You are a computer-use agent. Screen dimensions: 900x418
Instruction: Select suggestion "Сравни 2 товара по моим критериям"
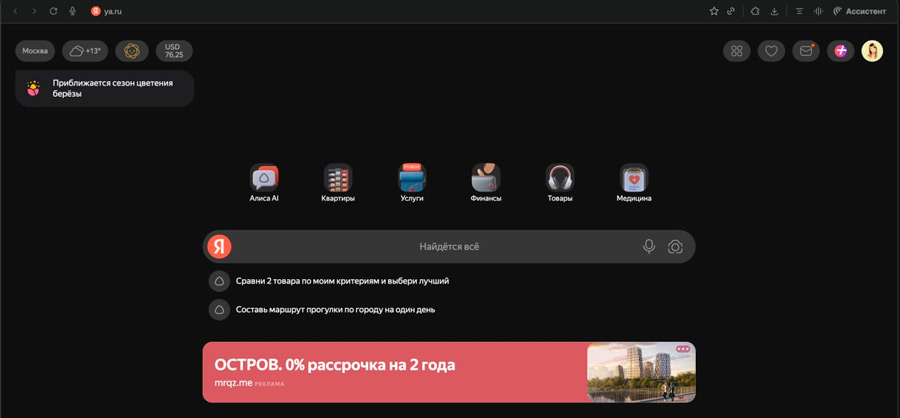coord(342,281)
